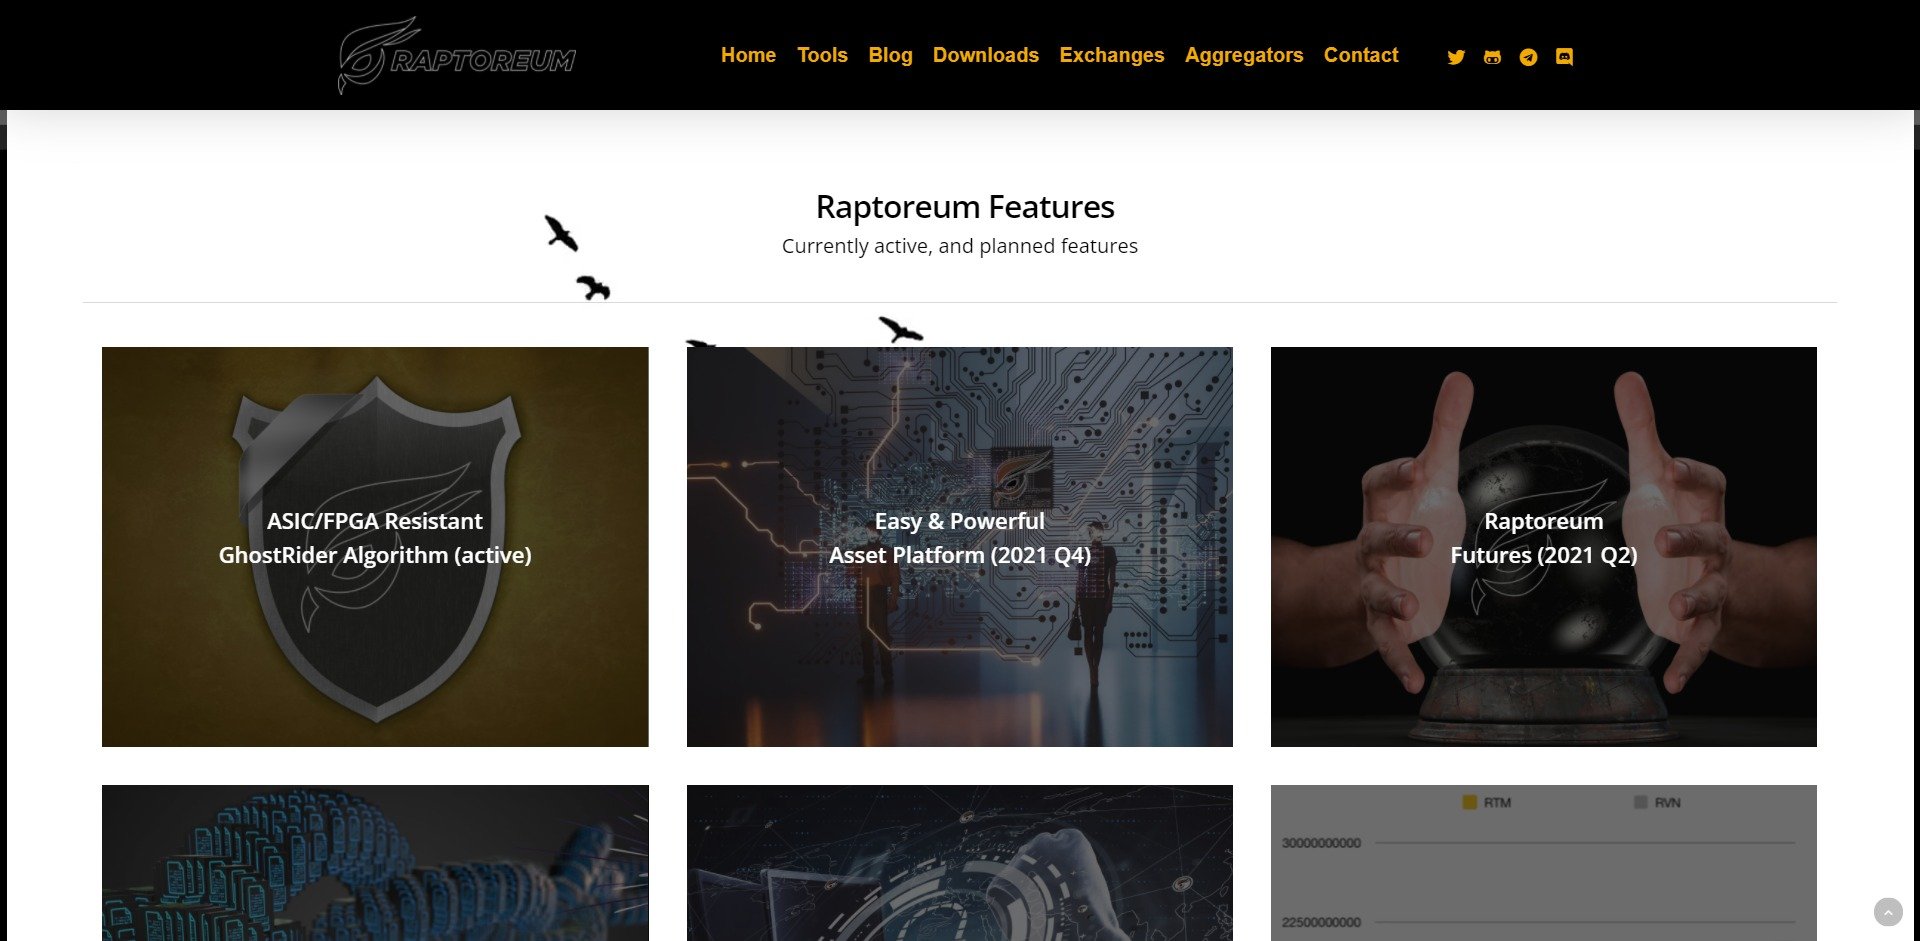Click the blue blockchain chain thumbnail
This screenshot has width=1920, height=941.
pos(375,863)
